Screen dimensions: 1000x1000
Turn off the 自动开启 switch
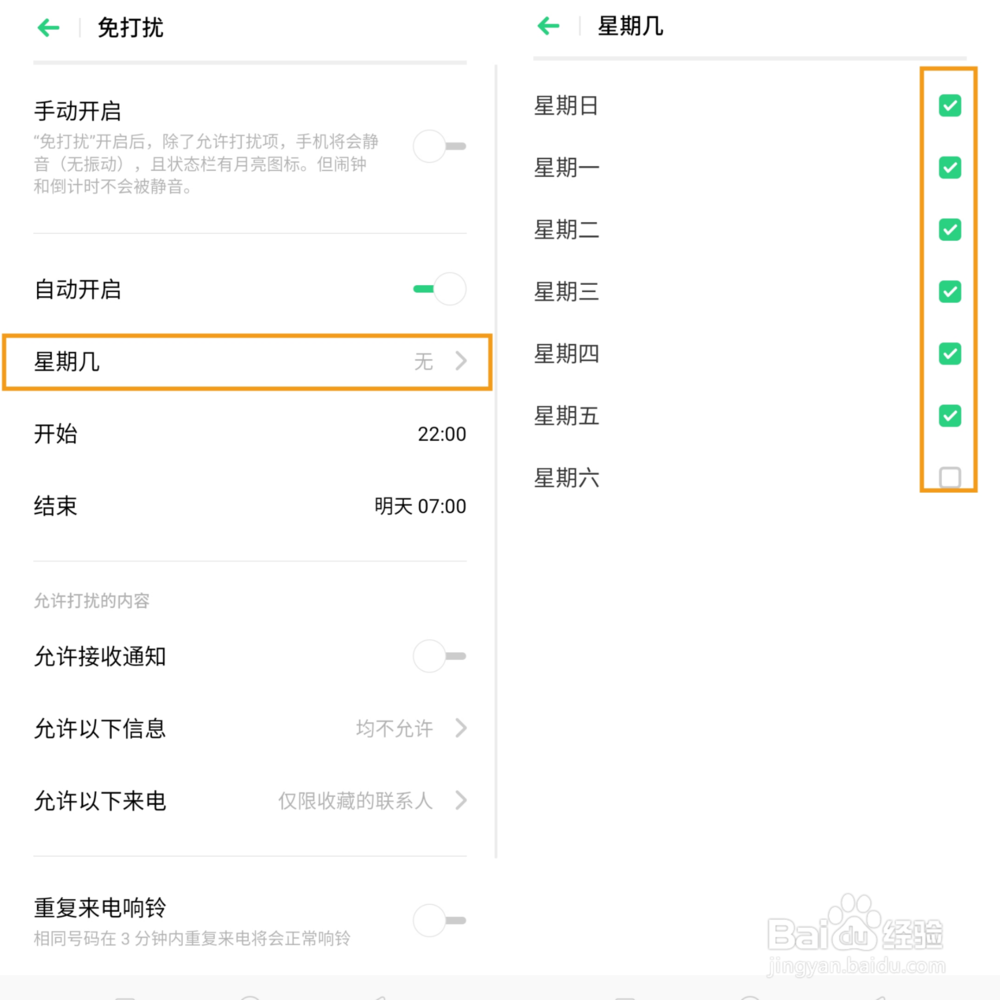point(439,290)
